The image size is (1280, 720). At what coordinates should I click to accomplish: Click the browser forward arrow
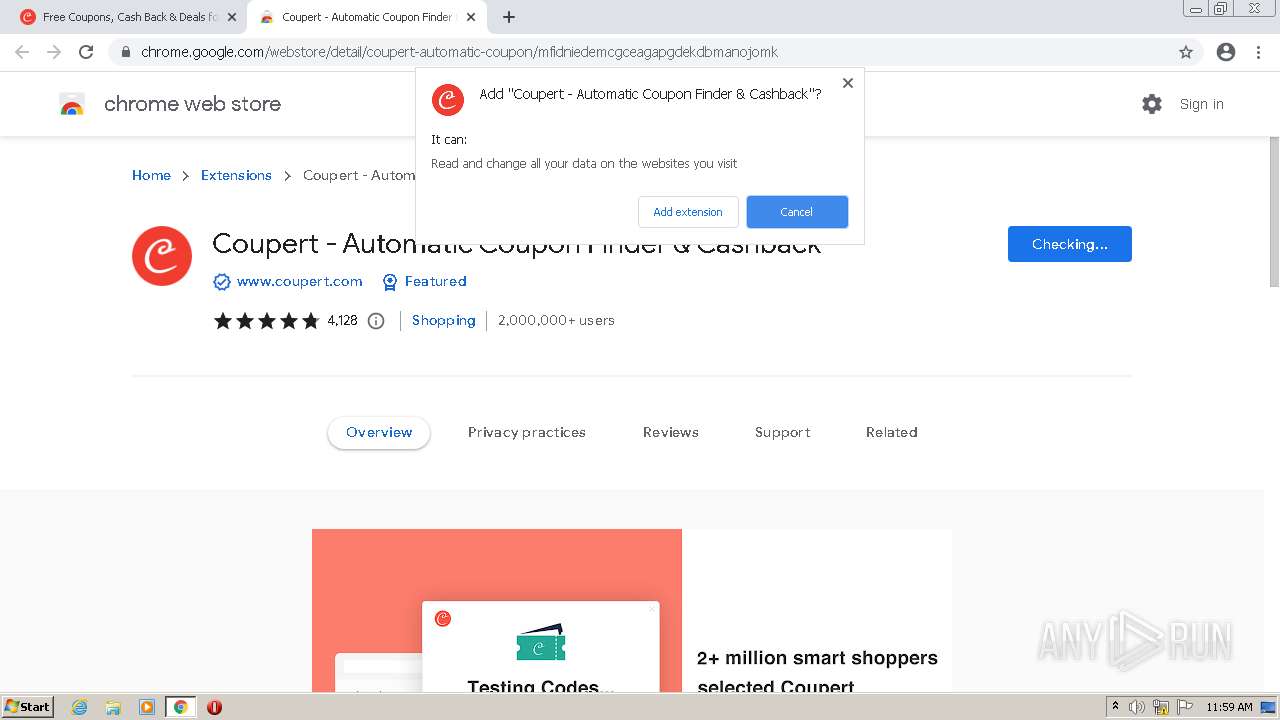pos(54,52)
